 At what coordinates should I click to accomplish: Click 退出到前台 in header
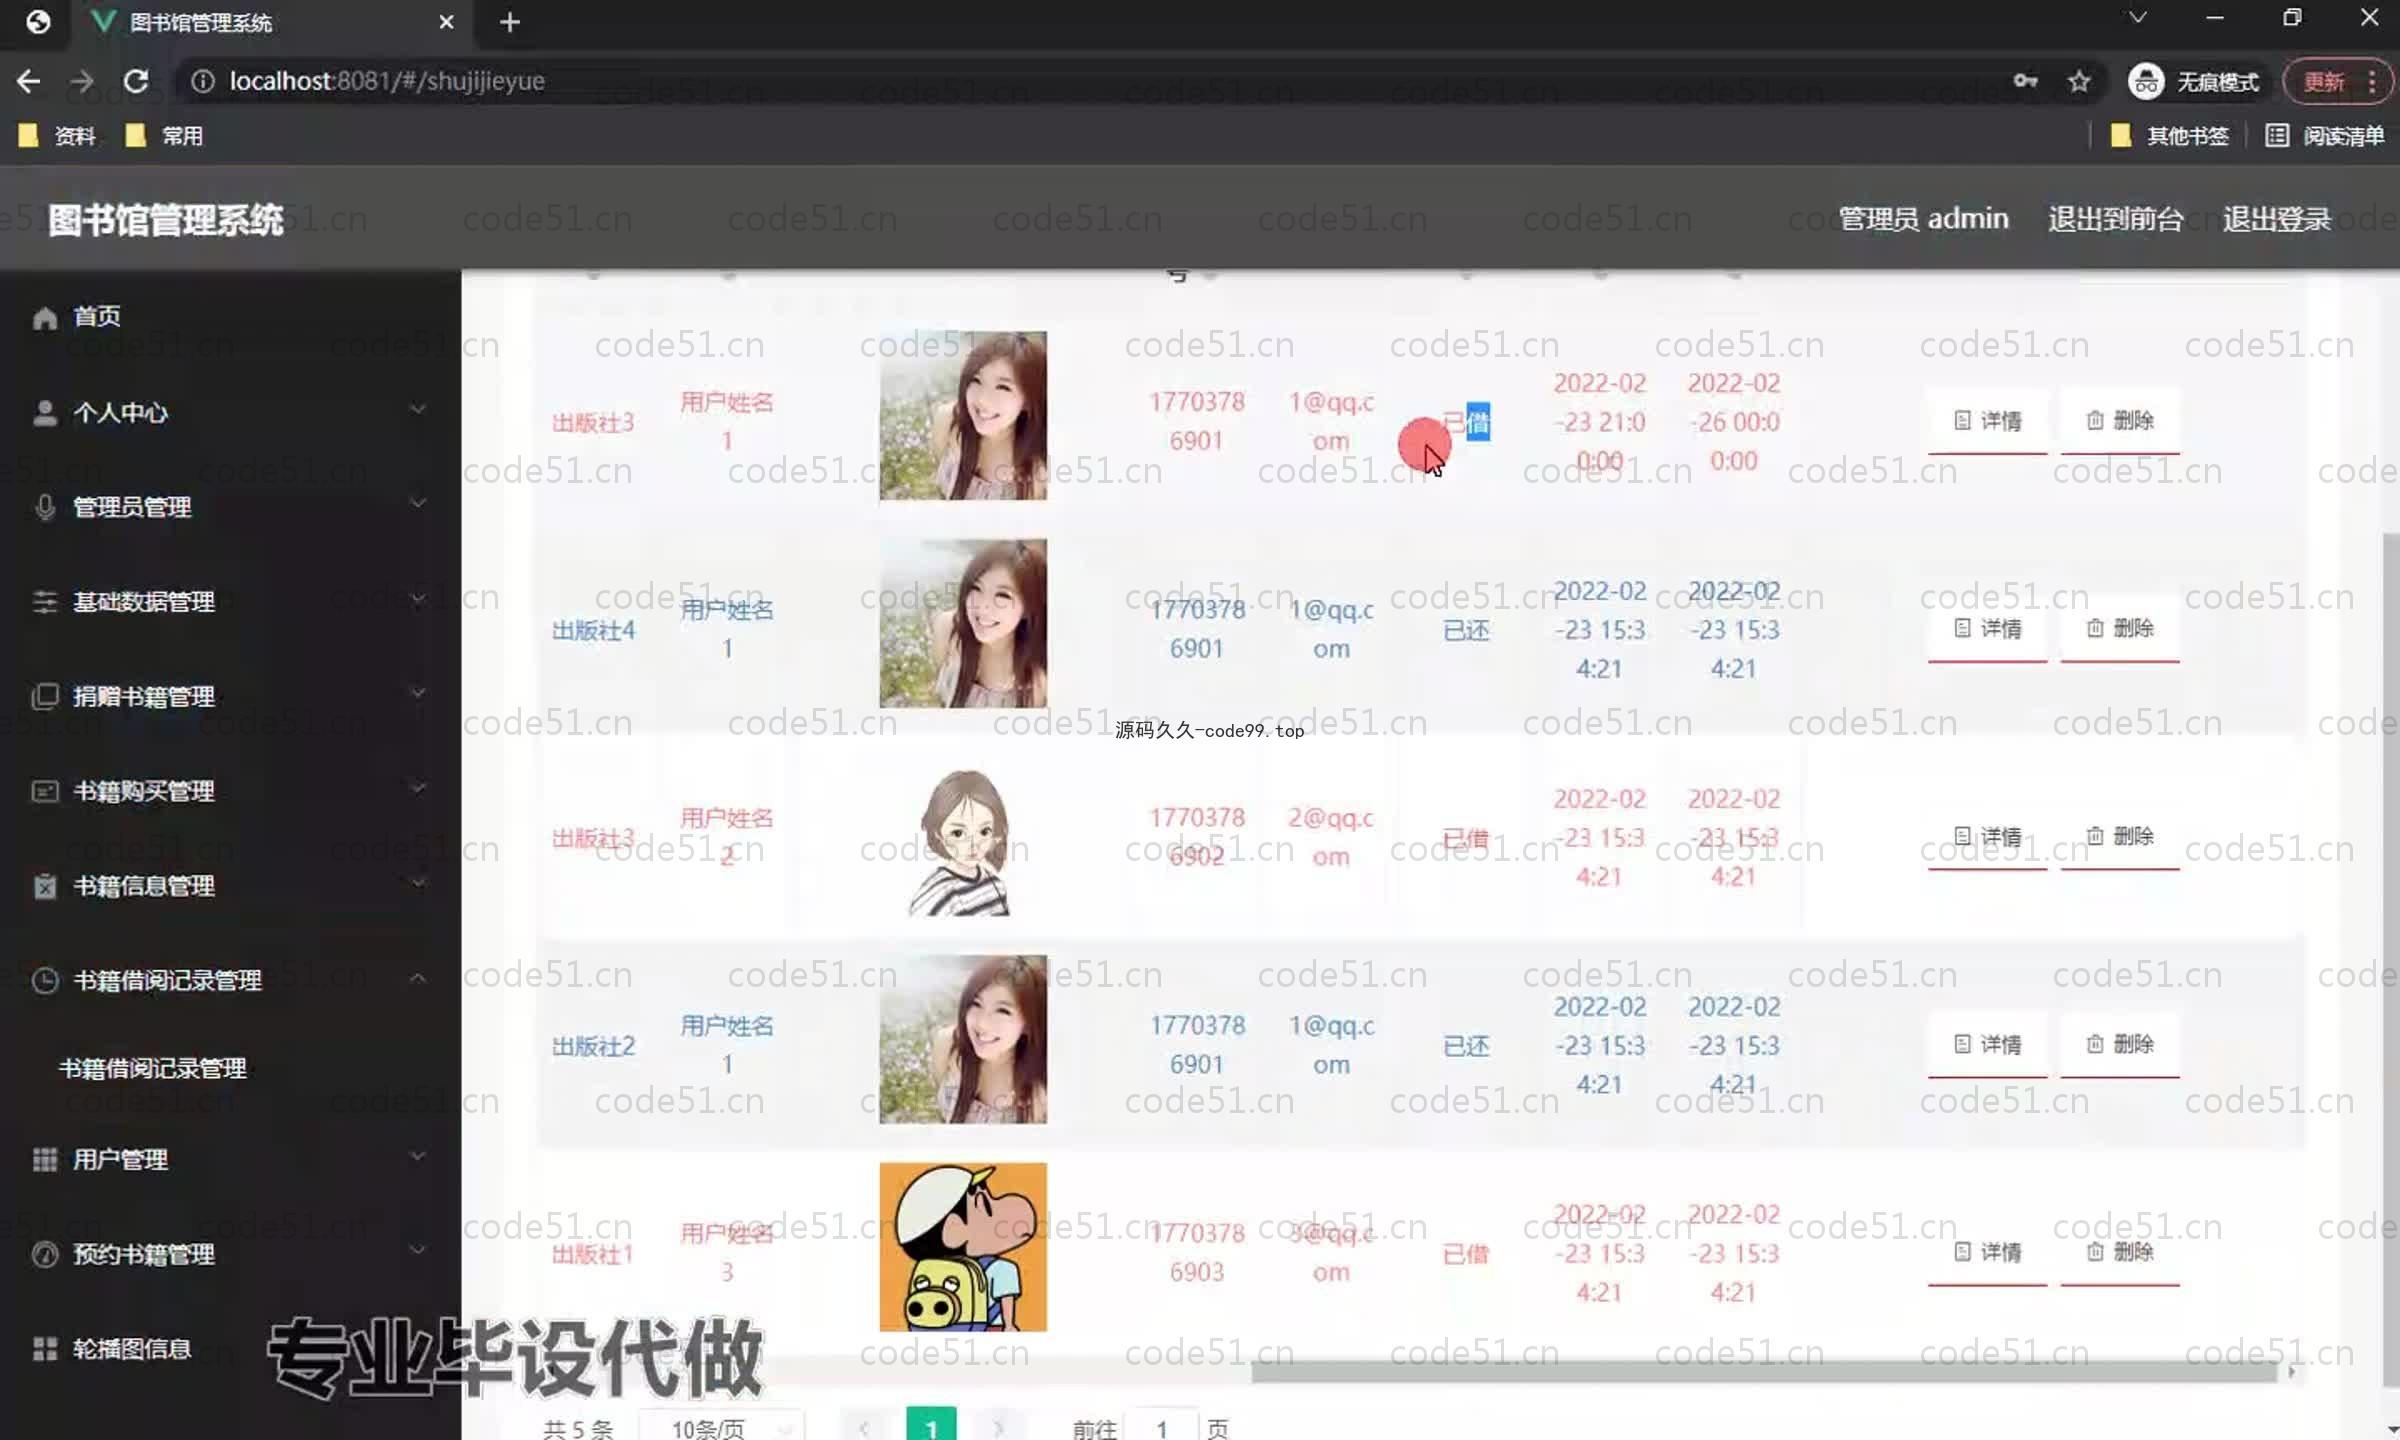(2115, 218)
